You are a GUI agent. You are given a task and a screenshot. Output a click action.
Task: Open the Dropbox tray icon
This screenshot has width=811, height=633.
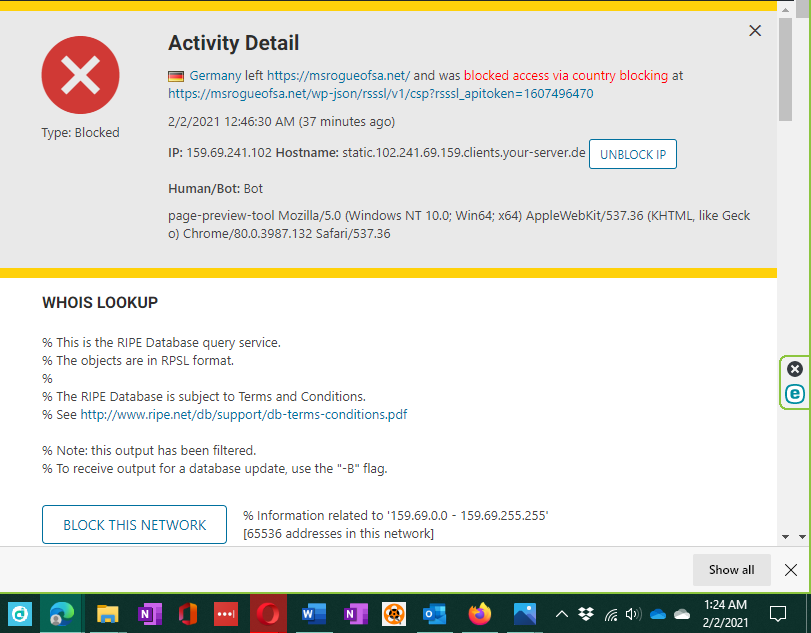[586, 614]
